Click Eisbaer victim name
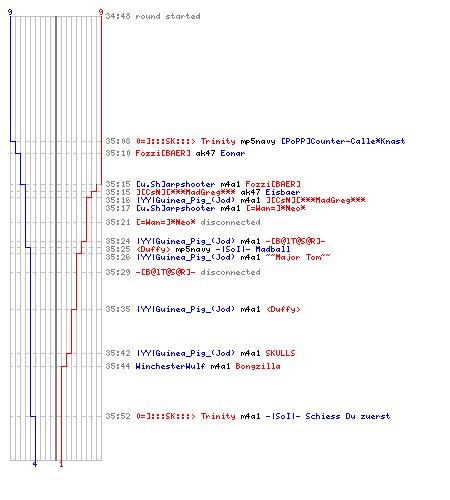 tap(283, 192)
